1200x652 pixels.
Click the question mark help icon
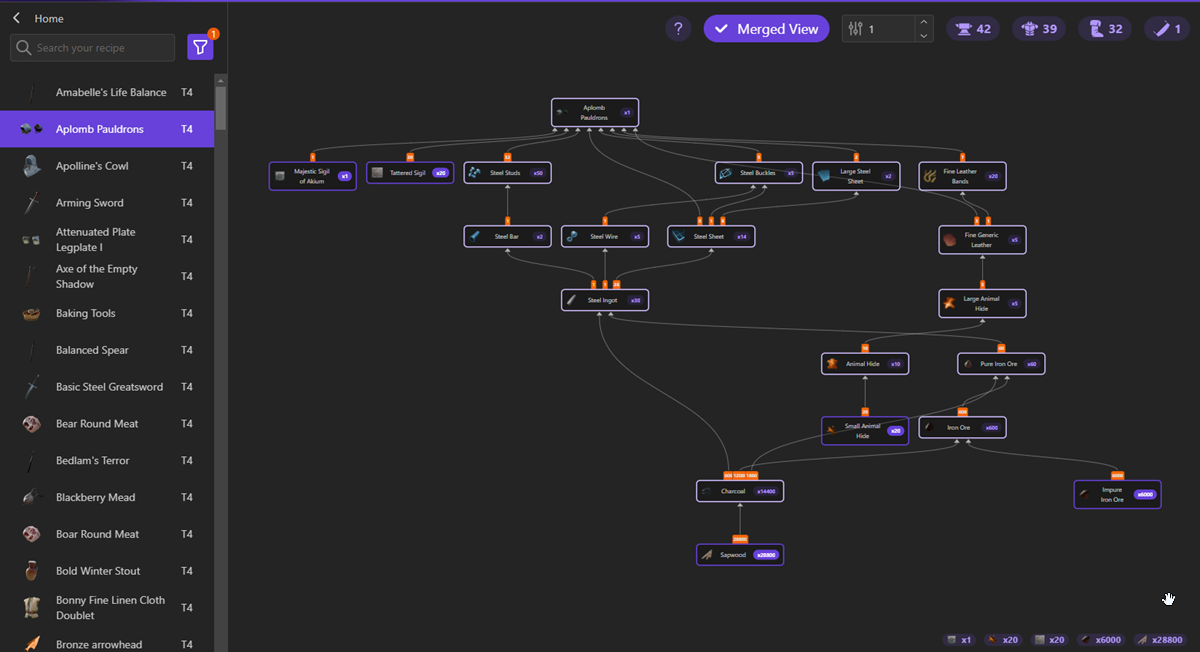click(678, 29)
